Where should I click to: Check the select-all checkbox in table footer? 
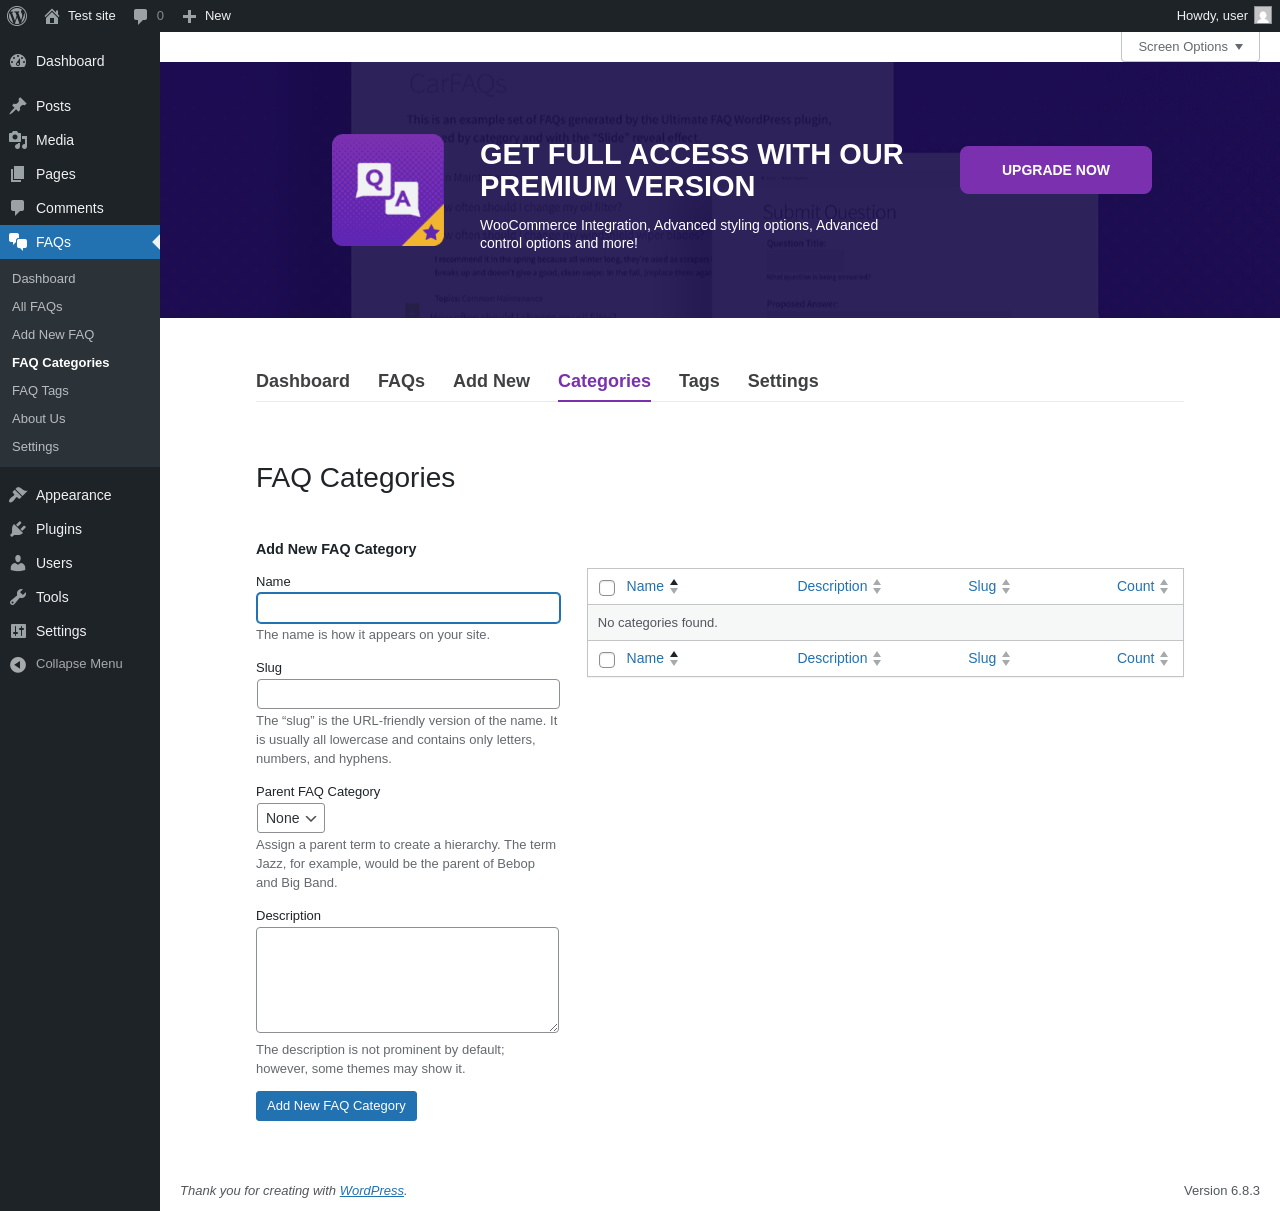click(607, 659)
